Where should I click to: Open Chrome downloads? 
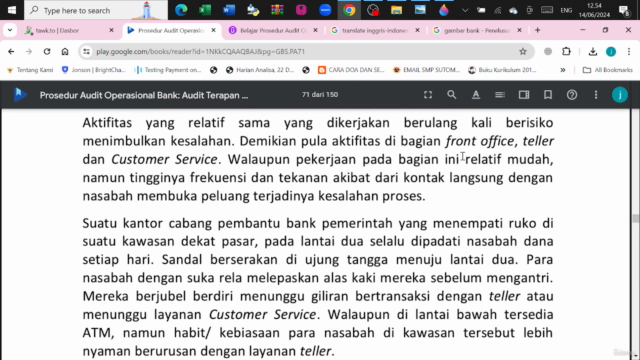[593, 51]
